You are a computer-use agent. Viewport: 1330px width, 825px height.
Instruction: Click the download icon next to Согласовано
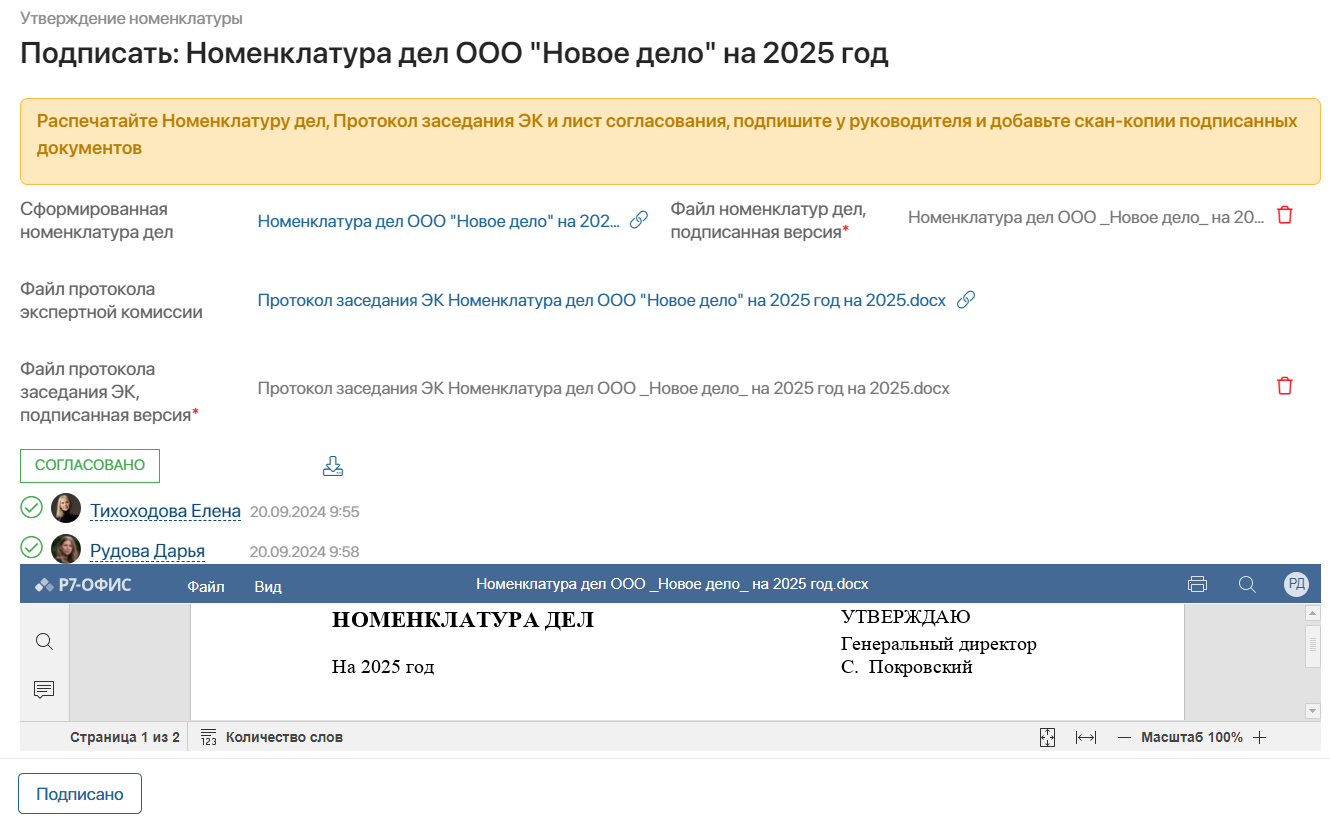coord(333,466)
